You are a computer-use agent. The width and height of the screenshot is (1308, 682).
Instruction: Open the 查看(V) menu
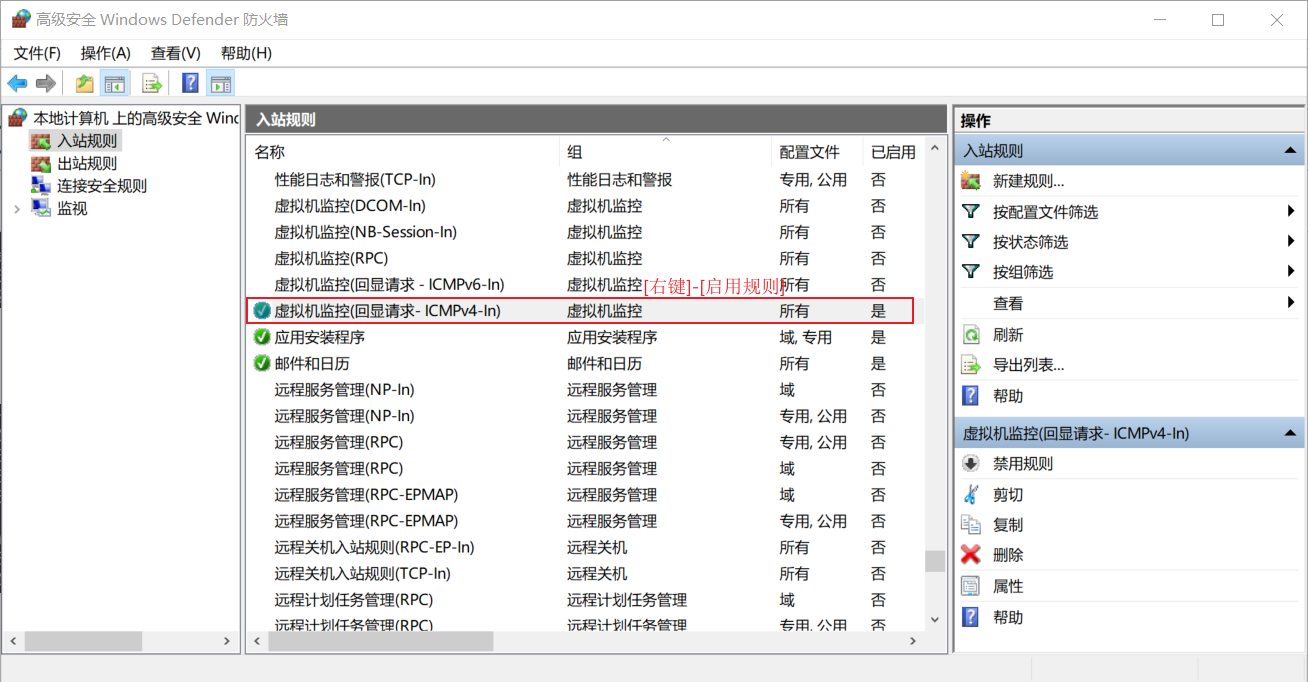pyautogui.click(x=176, y=53)
